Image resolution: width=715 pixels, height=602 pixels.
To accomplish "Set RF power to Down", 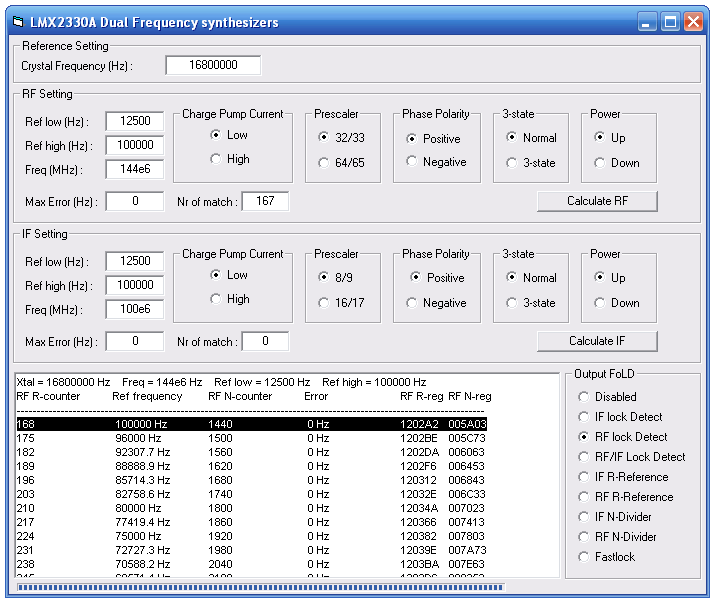I will [617, 163].
